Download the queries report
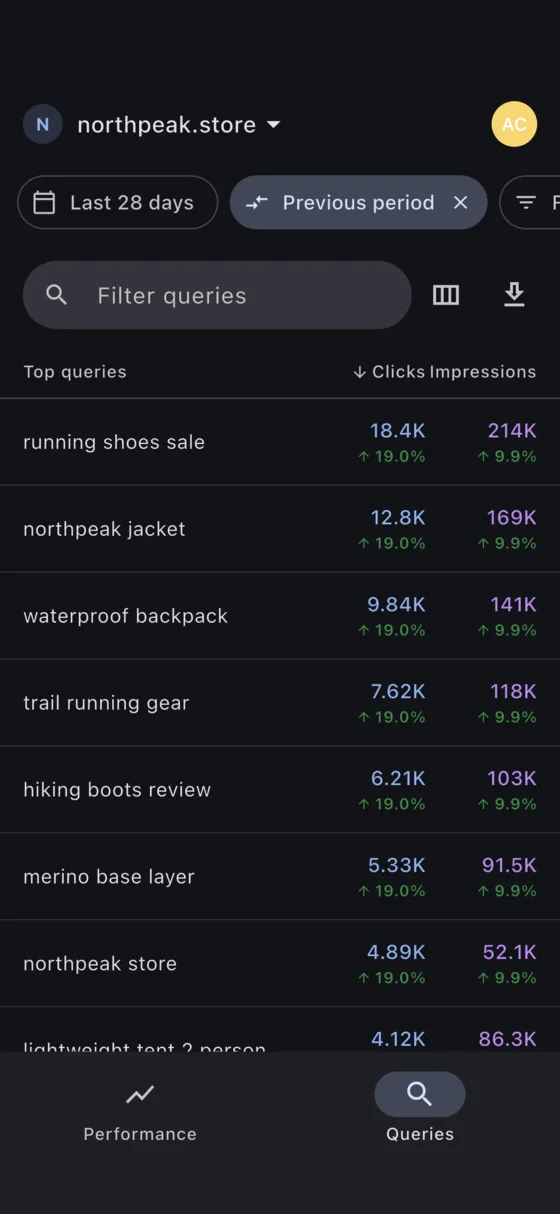The image size is (560, 1214). tap(514, 295)
